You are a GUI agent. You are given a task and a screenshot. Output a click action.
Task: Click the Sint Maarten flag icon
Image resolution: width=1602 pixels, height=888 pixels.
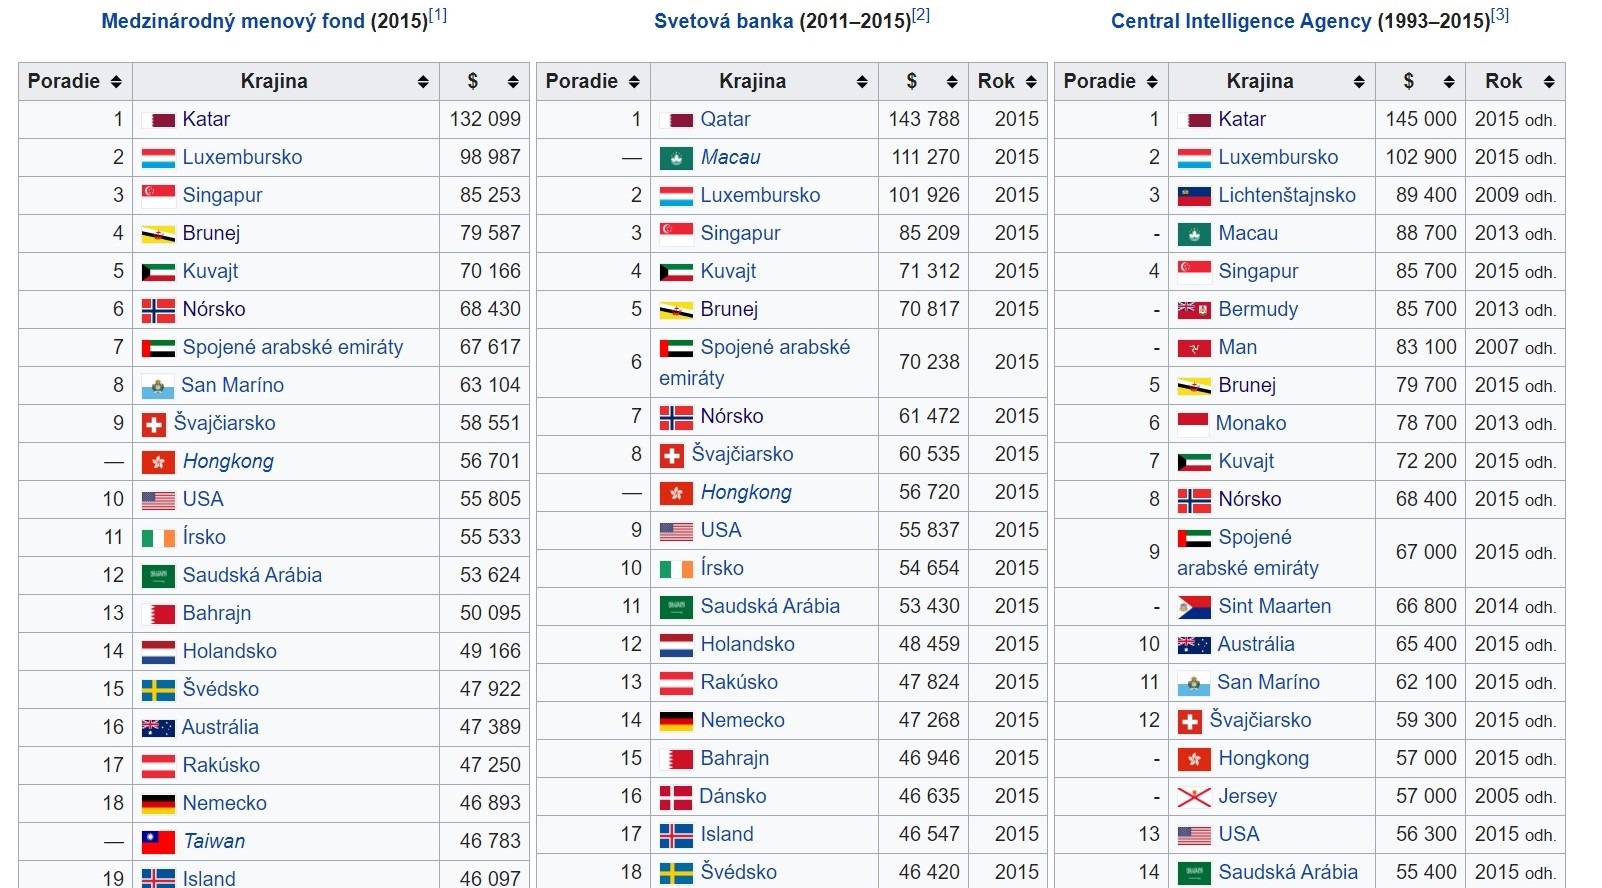click(1194, 607)
